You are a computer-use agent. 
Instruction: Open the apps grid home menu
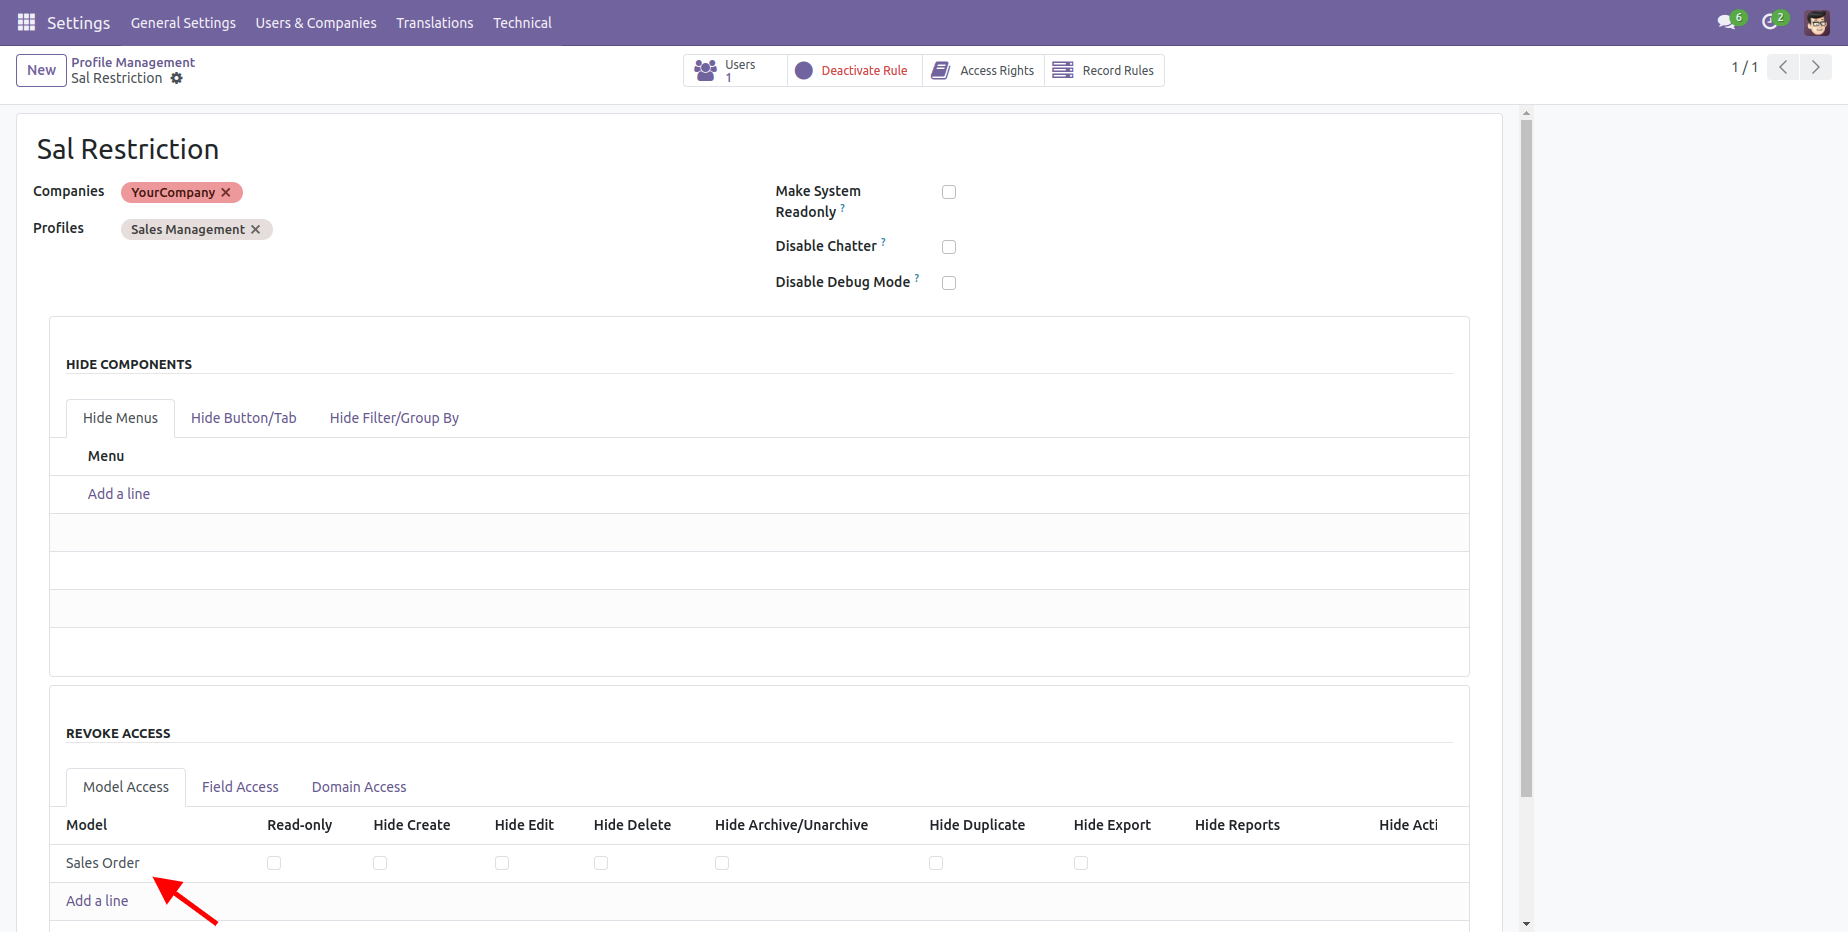[x=26, y=22]
